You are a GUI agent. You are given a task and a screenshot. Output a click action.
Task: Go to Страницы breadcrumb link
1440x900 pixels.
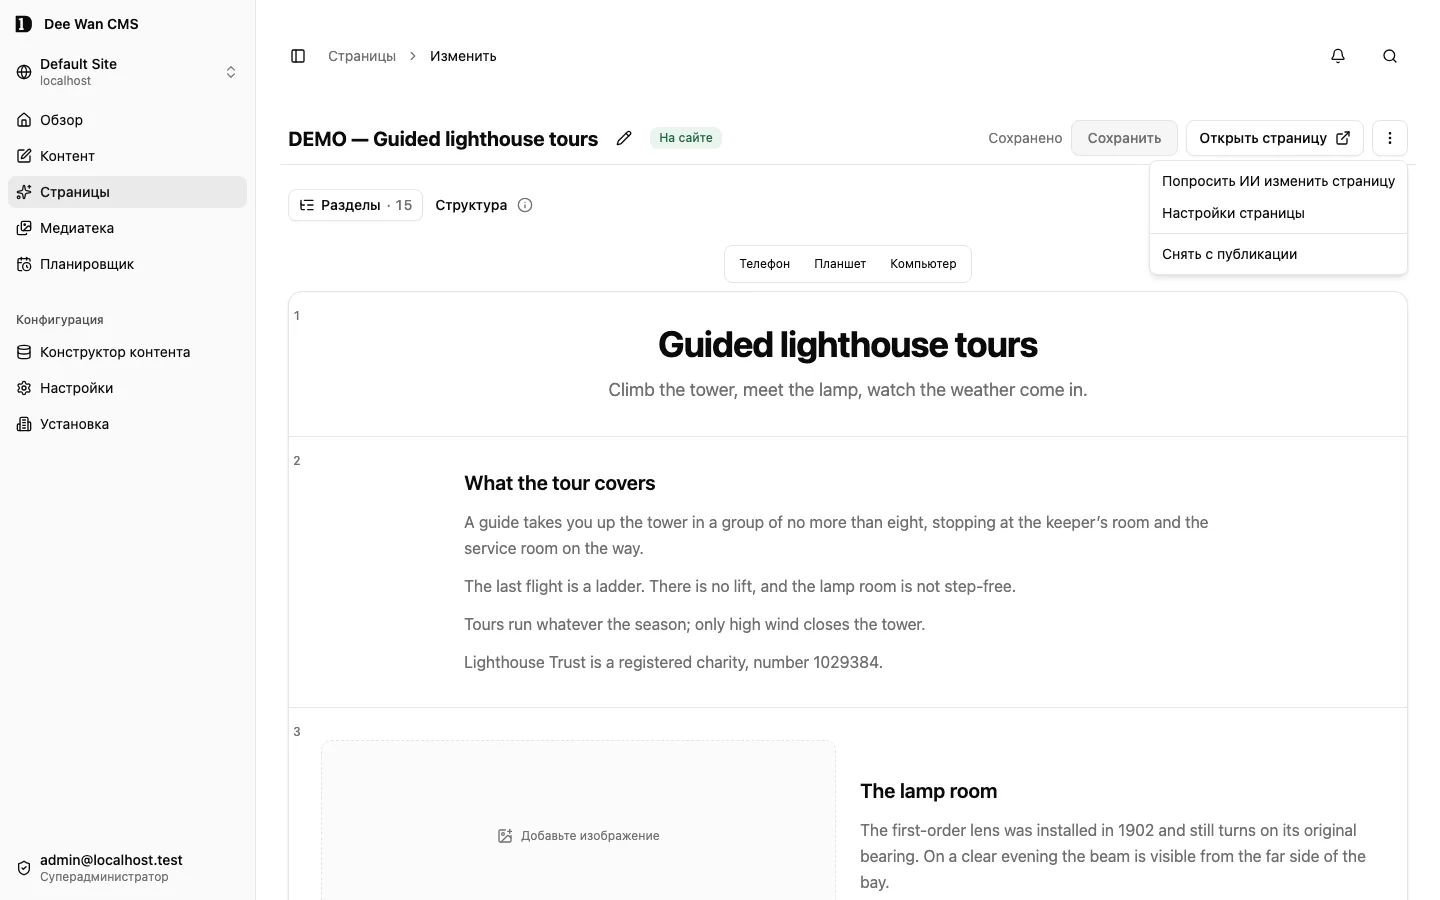click(x=362, y=56)
